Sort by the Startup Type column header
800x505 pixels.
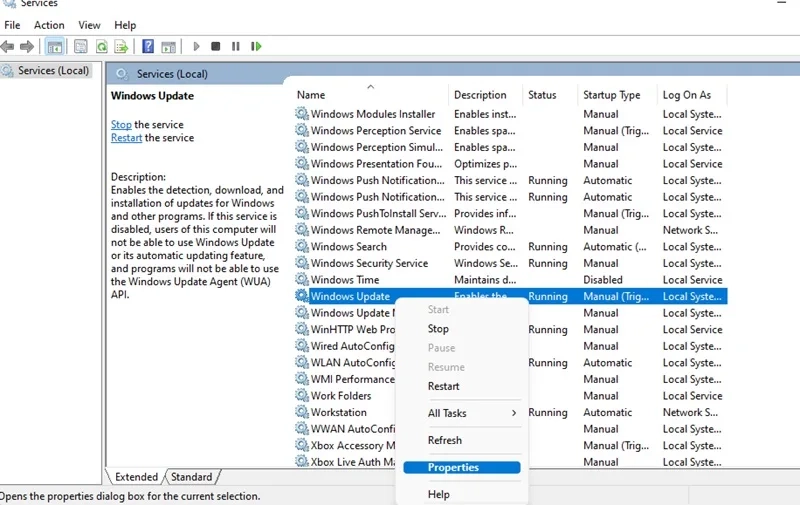611,95
